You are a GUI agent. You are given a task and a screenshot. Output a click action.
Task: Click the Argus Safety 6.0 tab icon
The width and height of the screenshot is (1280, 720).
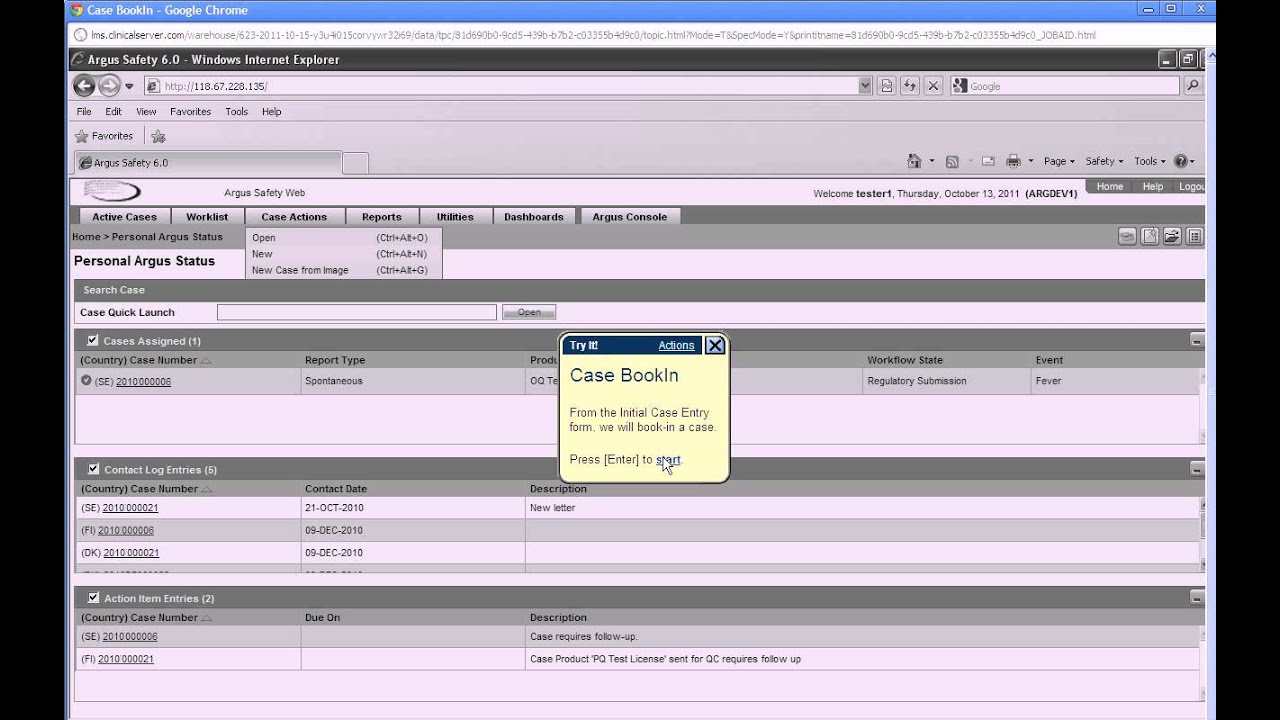pos(86,163)
